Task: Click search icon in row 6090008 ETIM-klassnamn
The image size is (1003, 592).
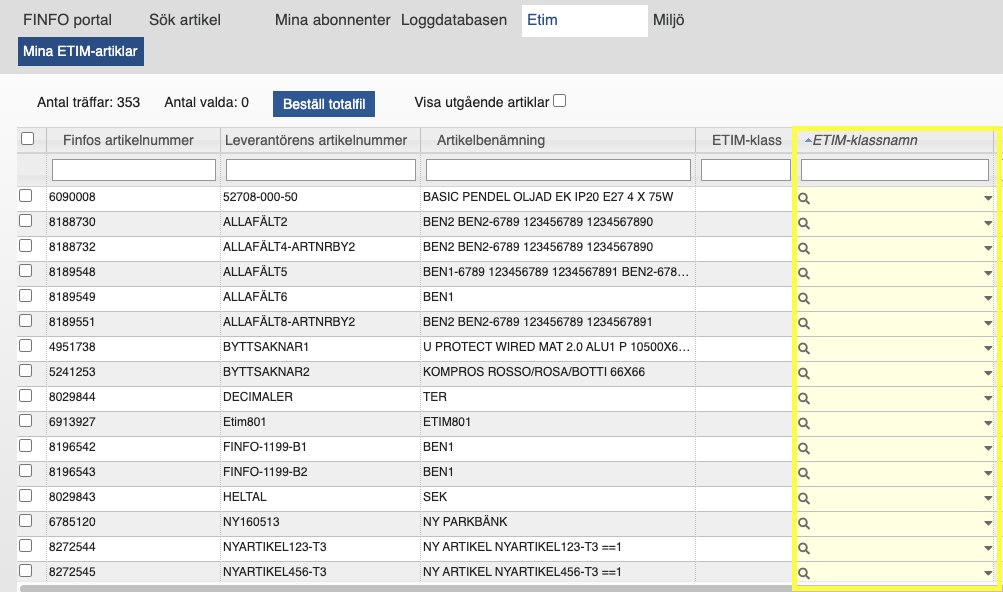Action: pyautogui.click(x=803, y=198)
